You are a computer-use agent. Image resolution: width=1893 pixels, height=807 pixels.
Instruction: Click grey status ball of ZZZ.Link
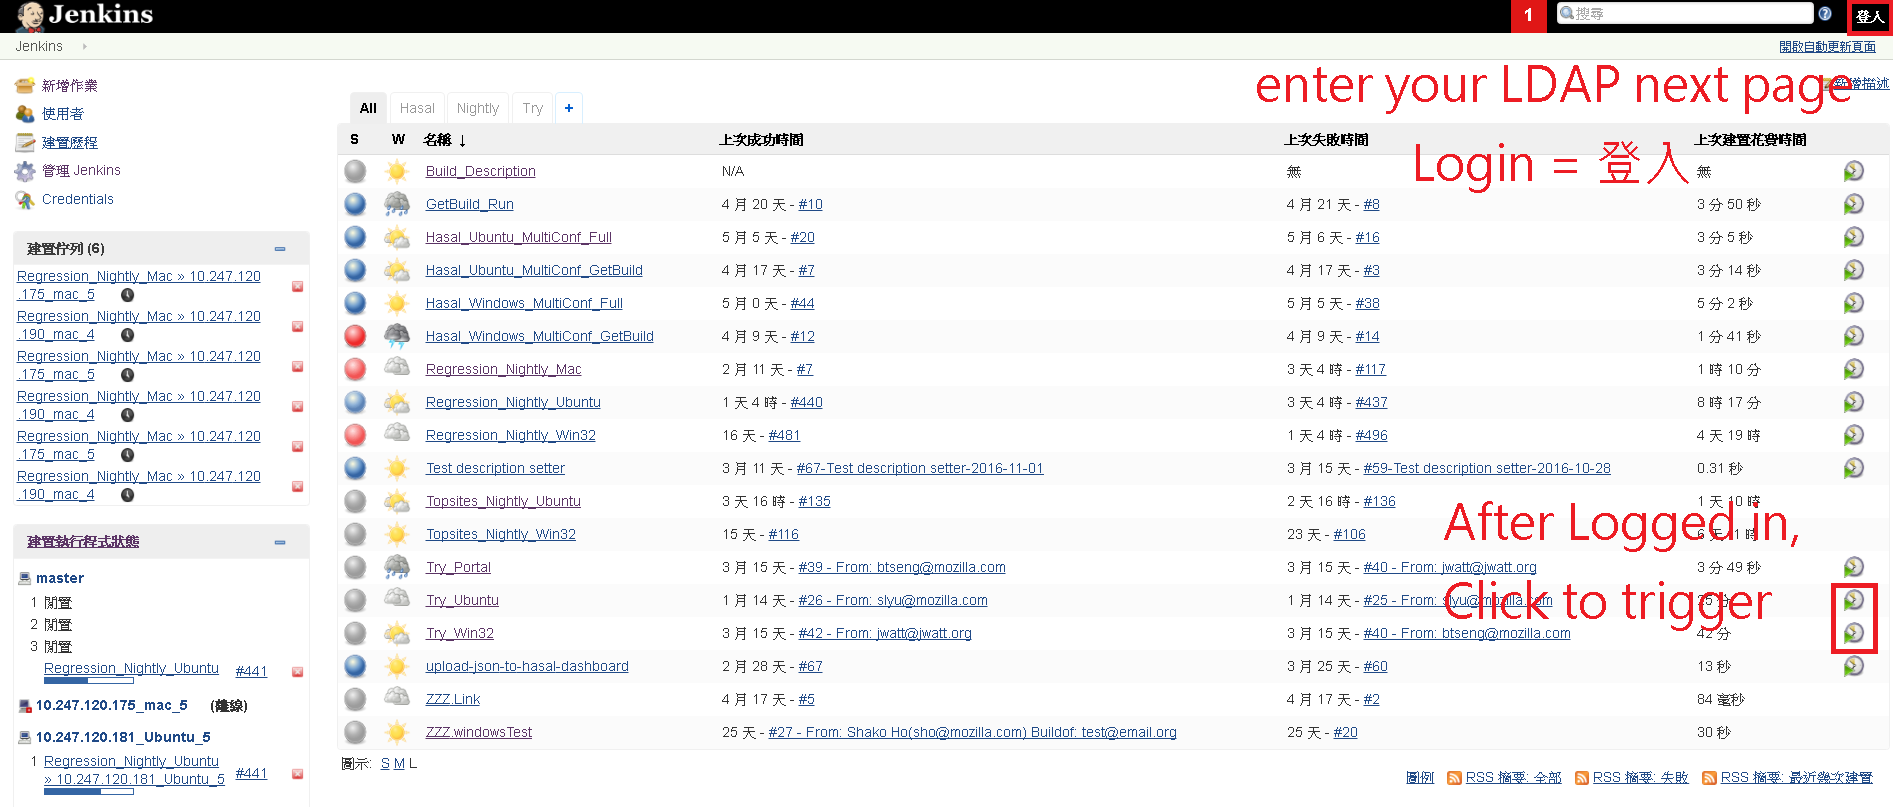pos(355,699)
